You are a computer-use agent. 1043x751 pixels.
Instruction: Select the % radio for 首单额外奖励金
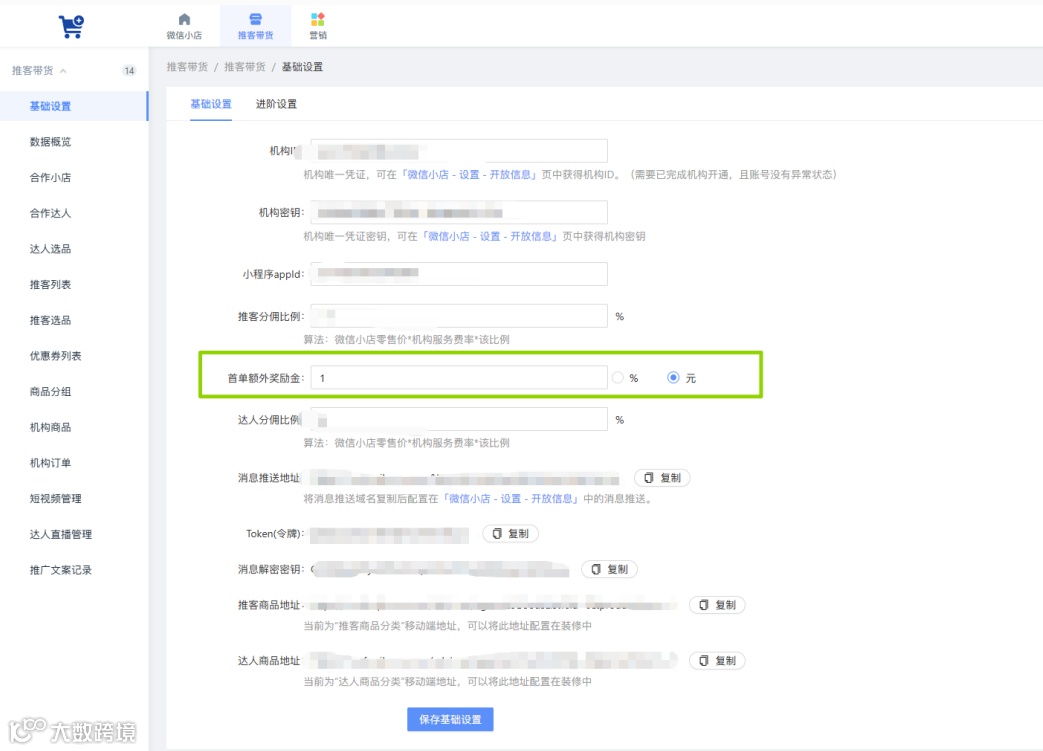[618, 378]
